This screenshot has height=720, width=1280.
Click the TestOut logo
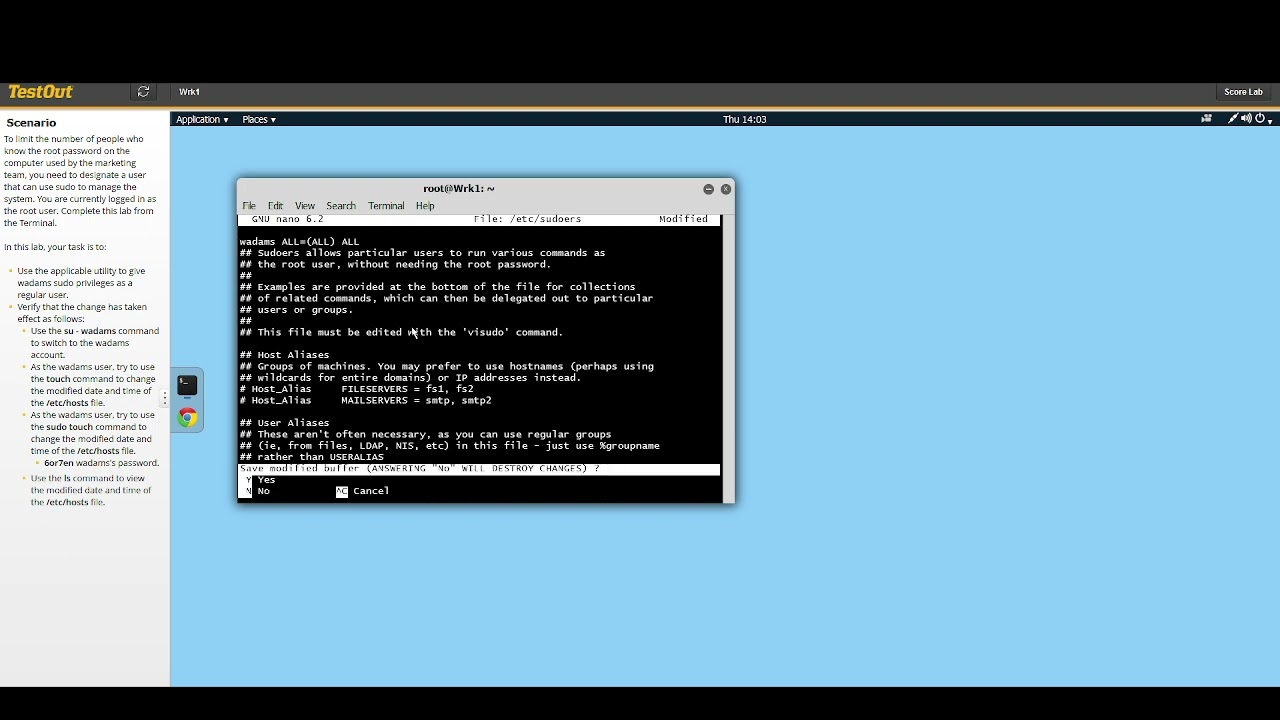pyautogui.click(x=40, y=92)
